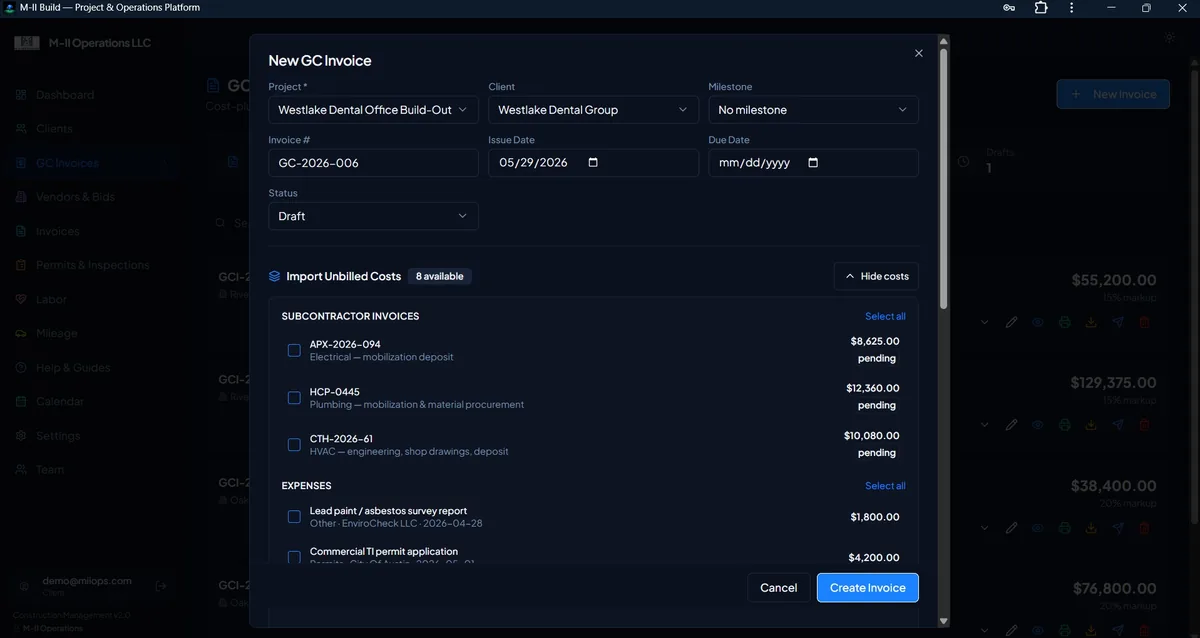
Task: Expand the chevron for the $38,400.00 invoice row
Action: click(x=984, y=528)
